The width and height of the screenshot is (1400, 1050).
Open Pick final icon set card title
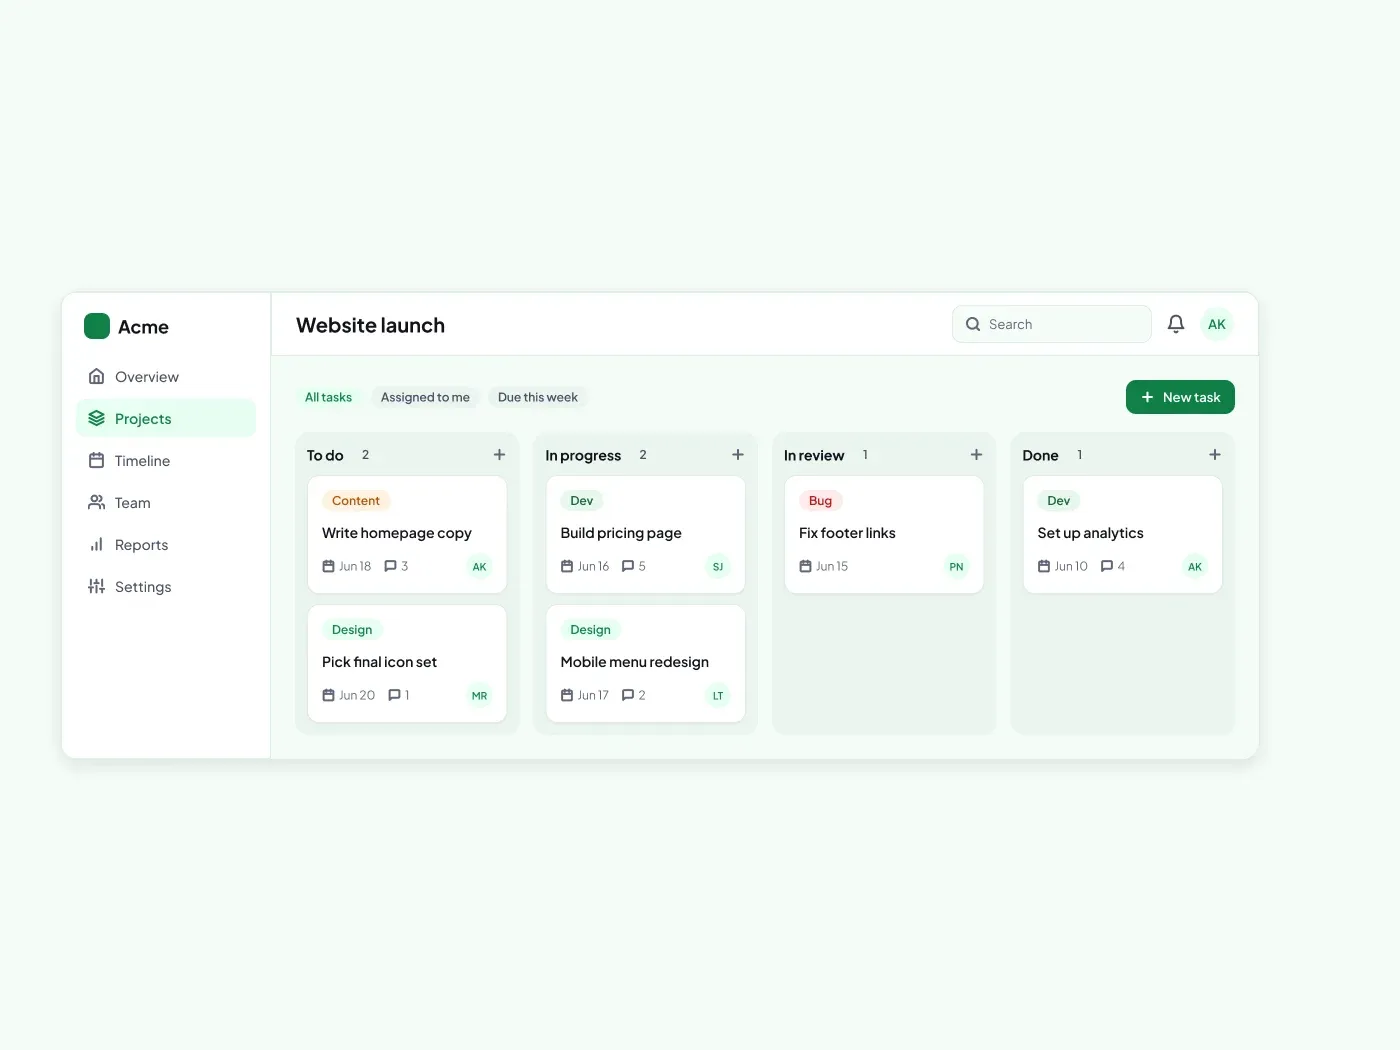(x=380, y=662)
